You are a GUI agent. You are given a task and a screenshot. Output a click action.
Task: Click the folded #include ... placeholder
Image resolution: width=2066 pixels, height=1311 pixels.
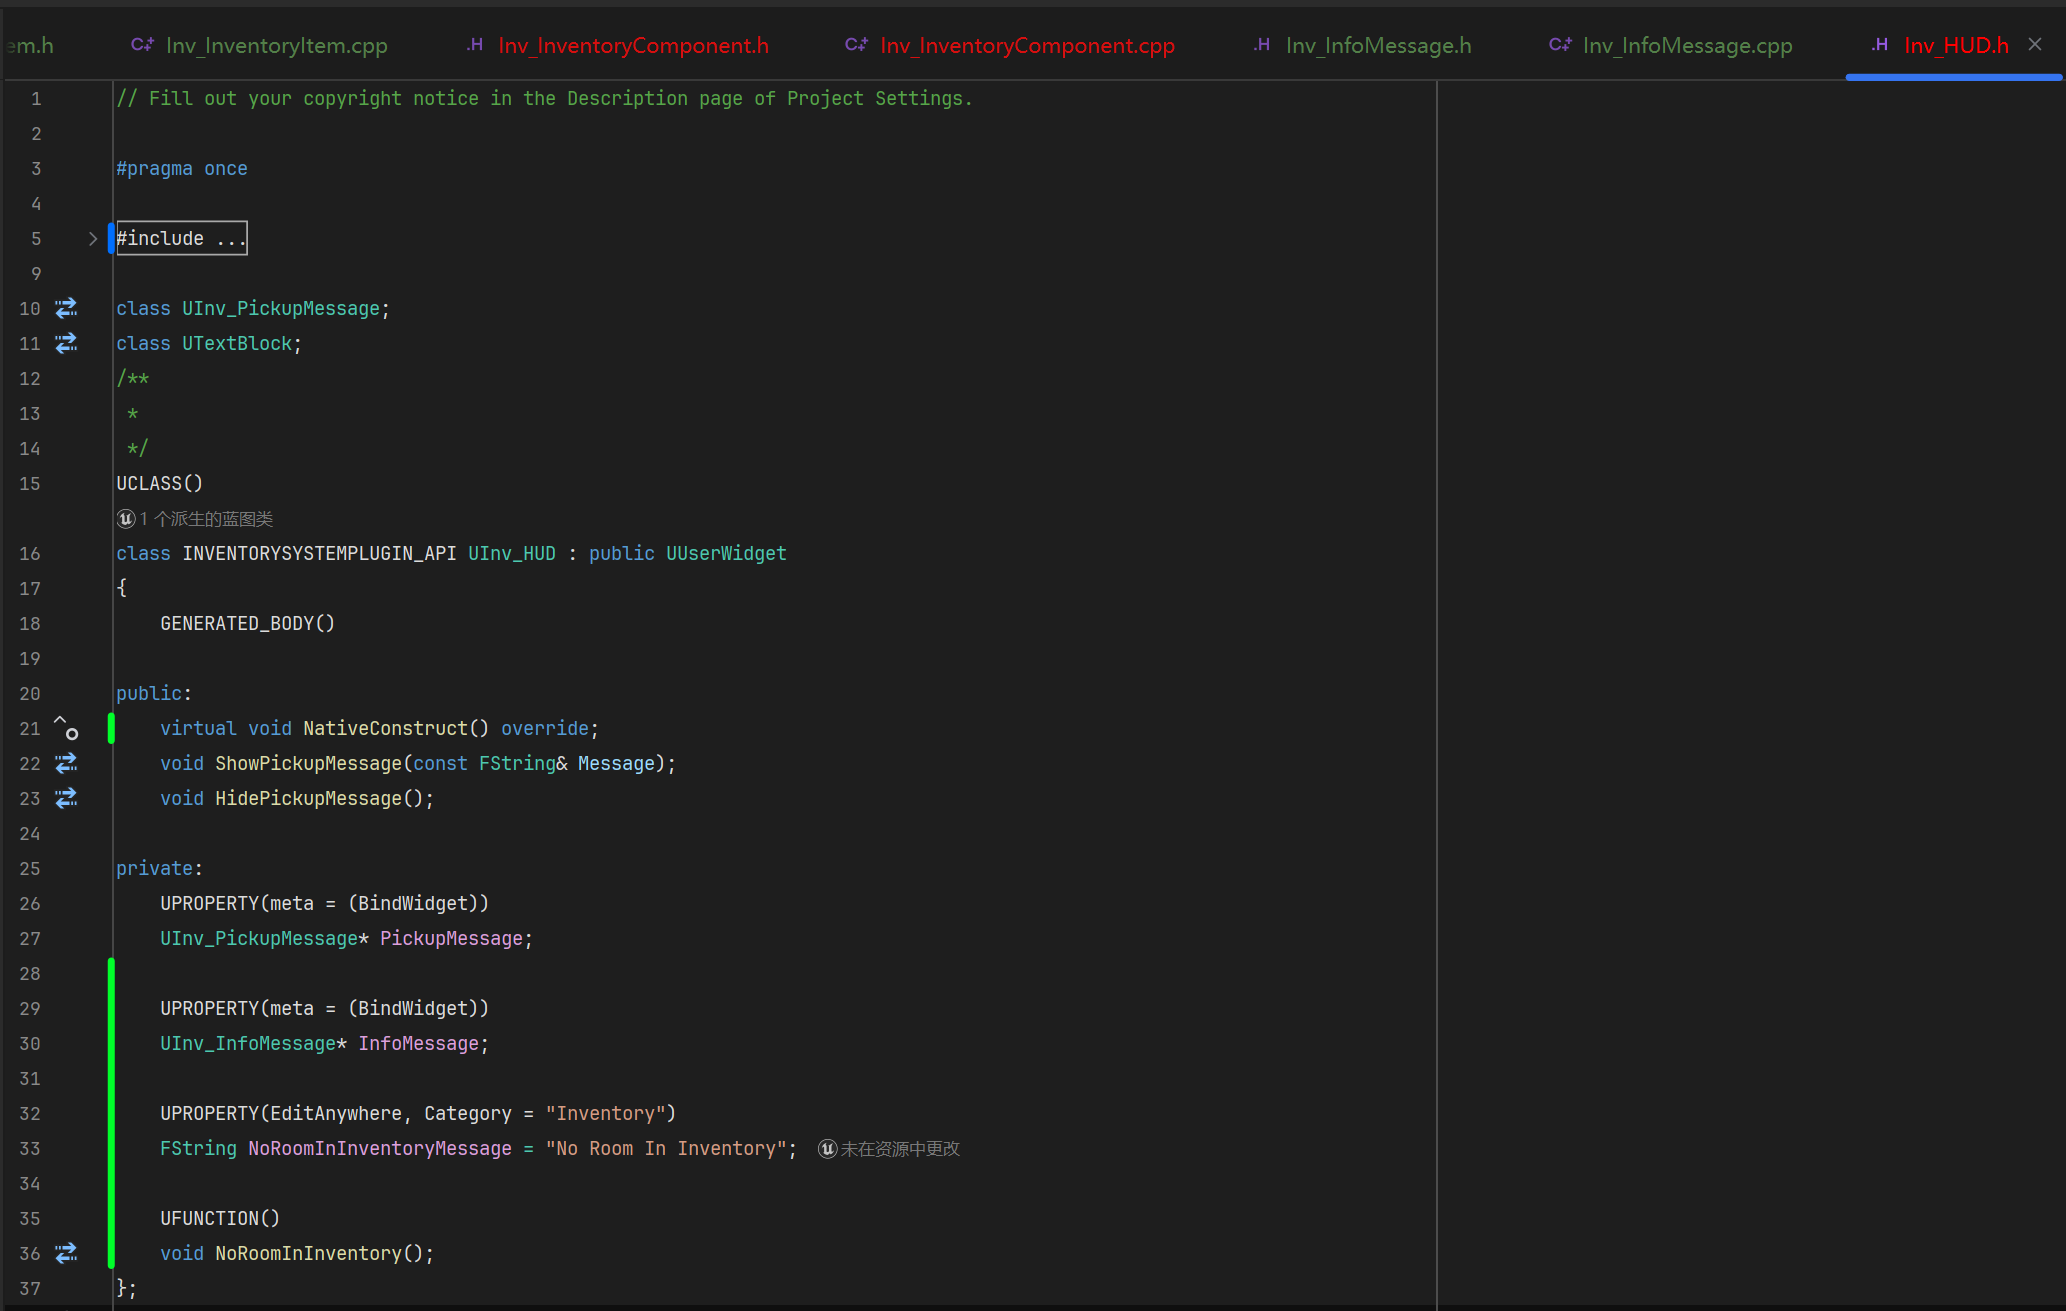[182, 238]
